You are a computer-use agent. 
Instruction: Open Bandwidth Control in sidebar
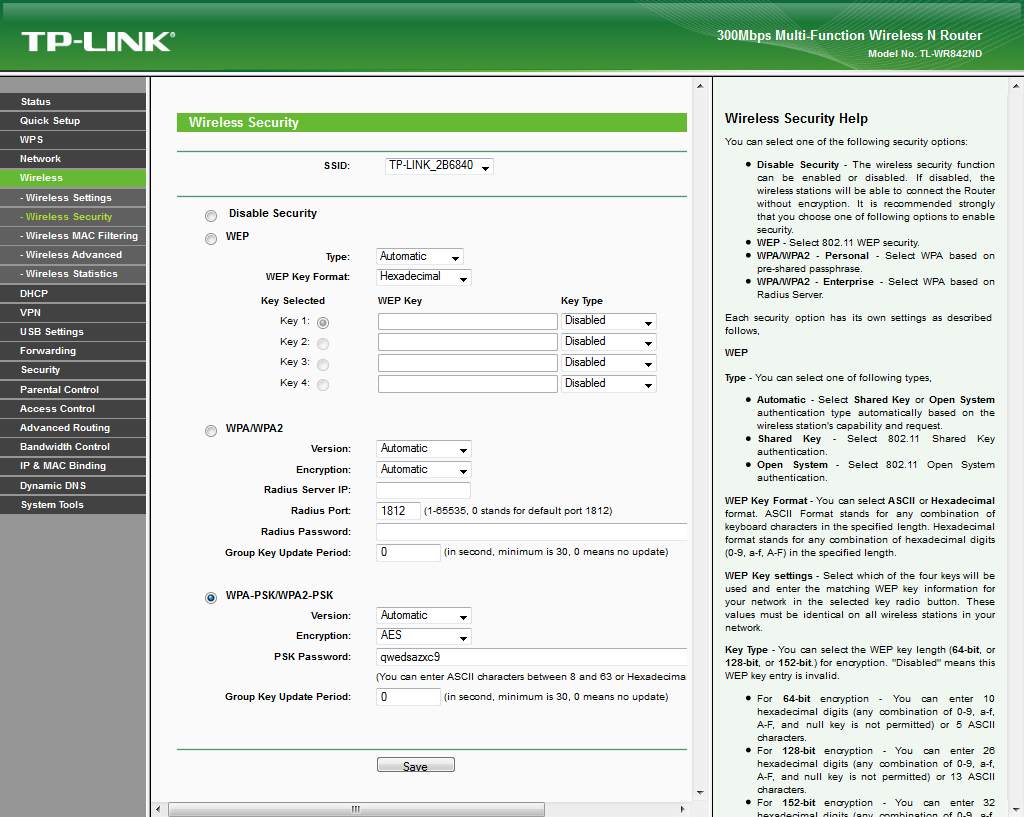click(x=73, y=447)
